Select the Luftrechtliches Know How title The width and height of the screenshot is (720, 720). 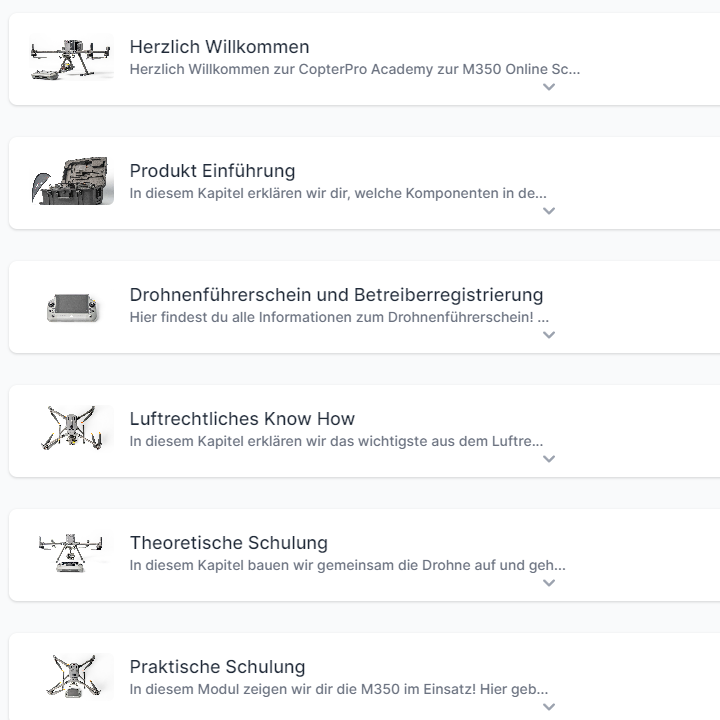[x=242, y=419]
